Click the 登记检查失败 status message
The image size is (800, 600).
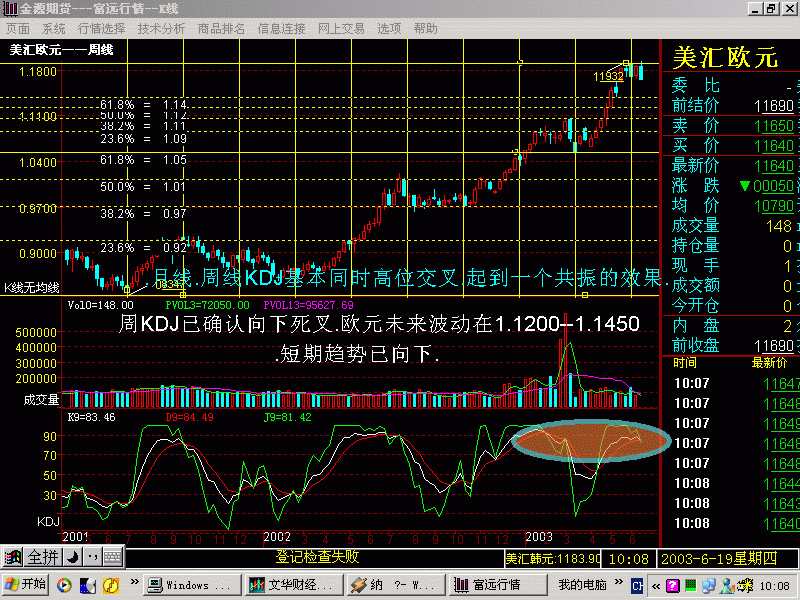click(x=317, y=557)
